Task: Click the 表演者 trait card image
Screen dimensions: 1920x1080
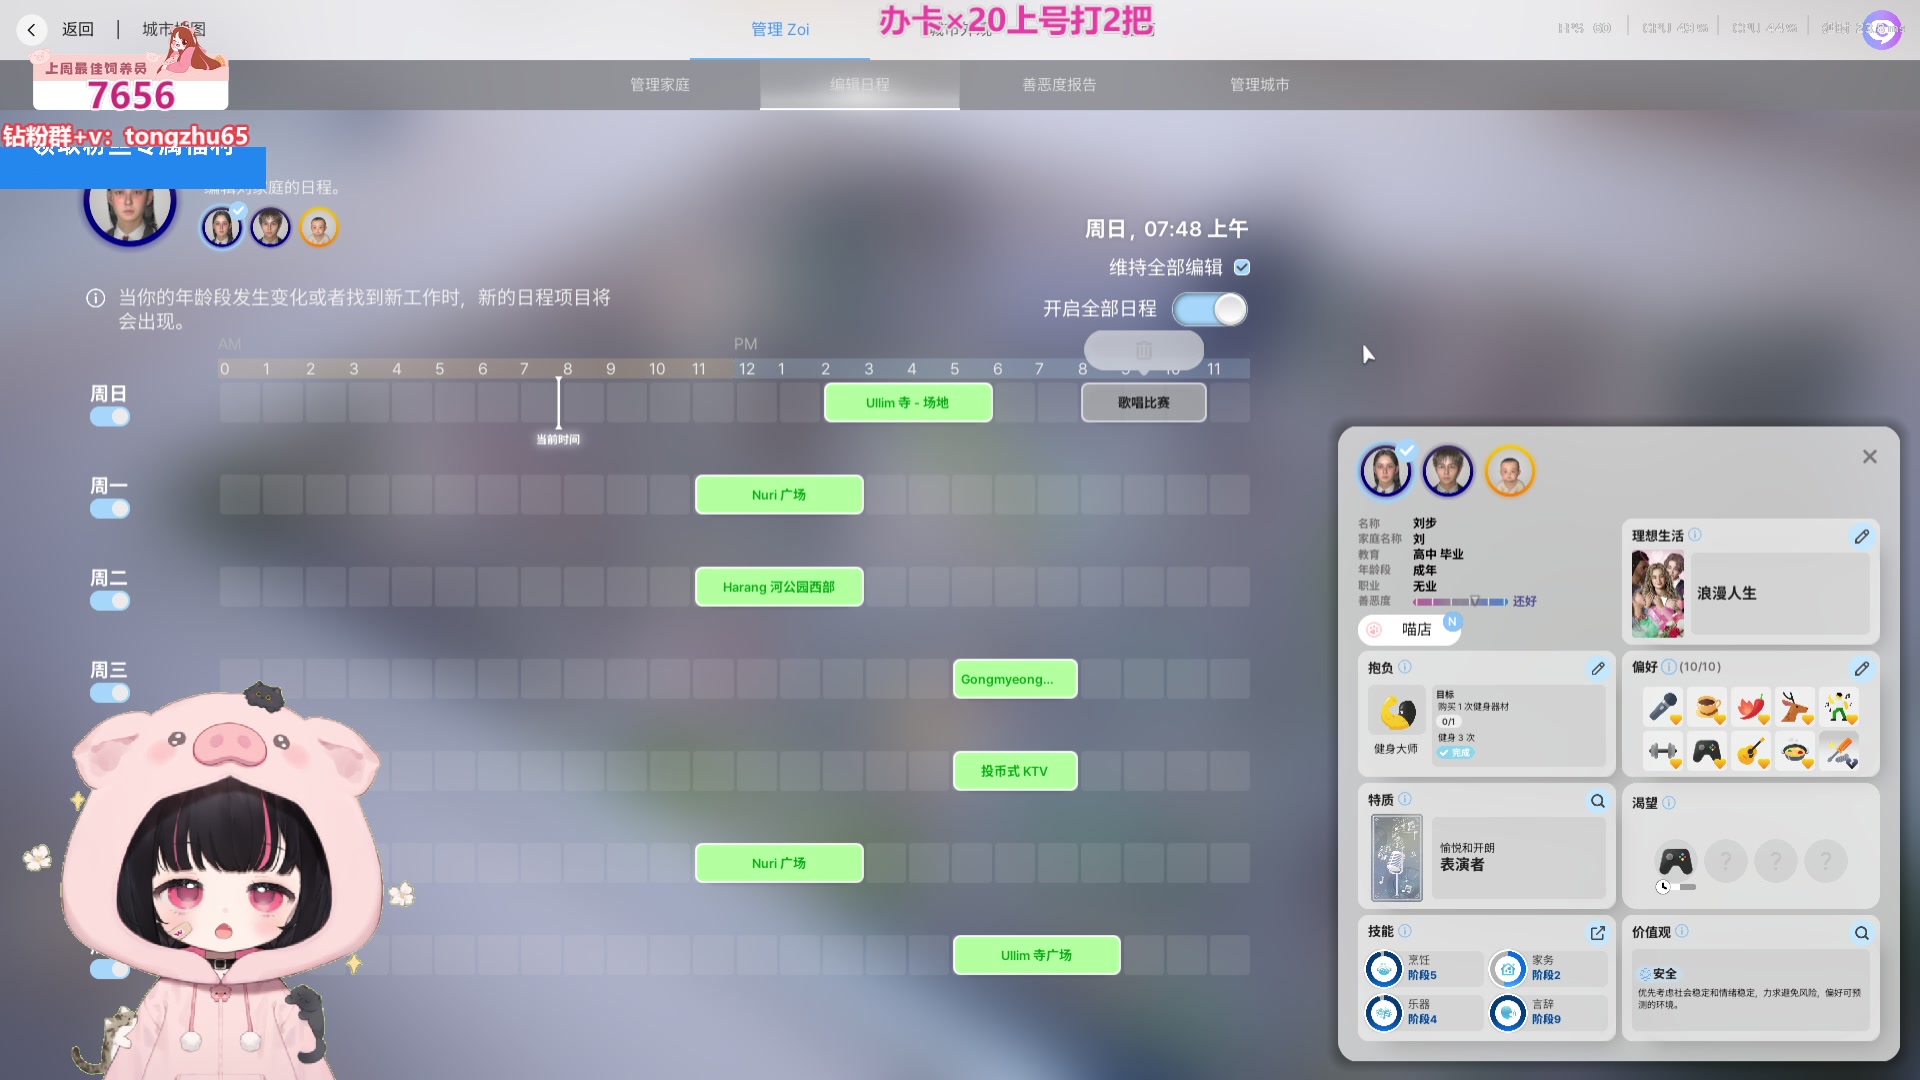Action: coord(1397,858)
